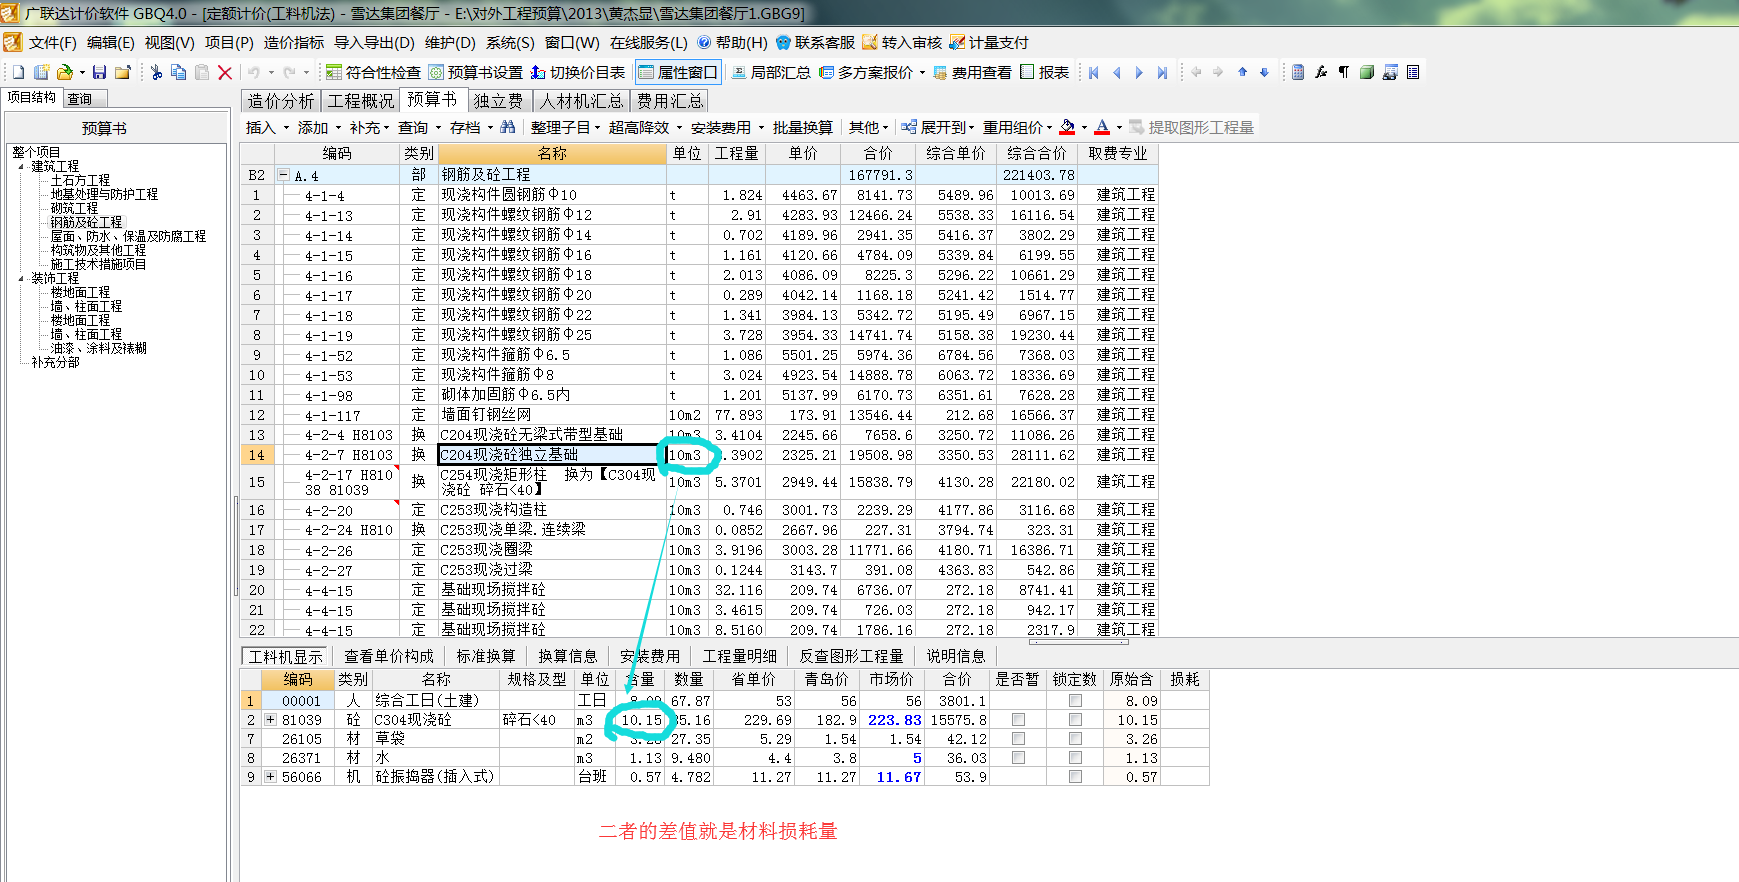Click the 批量换算 button
The height and width of the screenshot is (882, 1739).
(x=802, y=127)
